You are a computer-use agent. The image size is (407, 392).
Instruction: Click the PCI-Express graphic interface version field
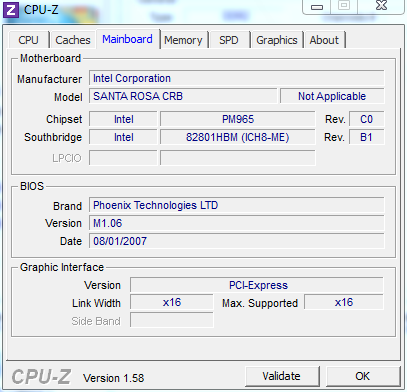[257, 285]
